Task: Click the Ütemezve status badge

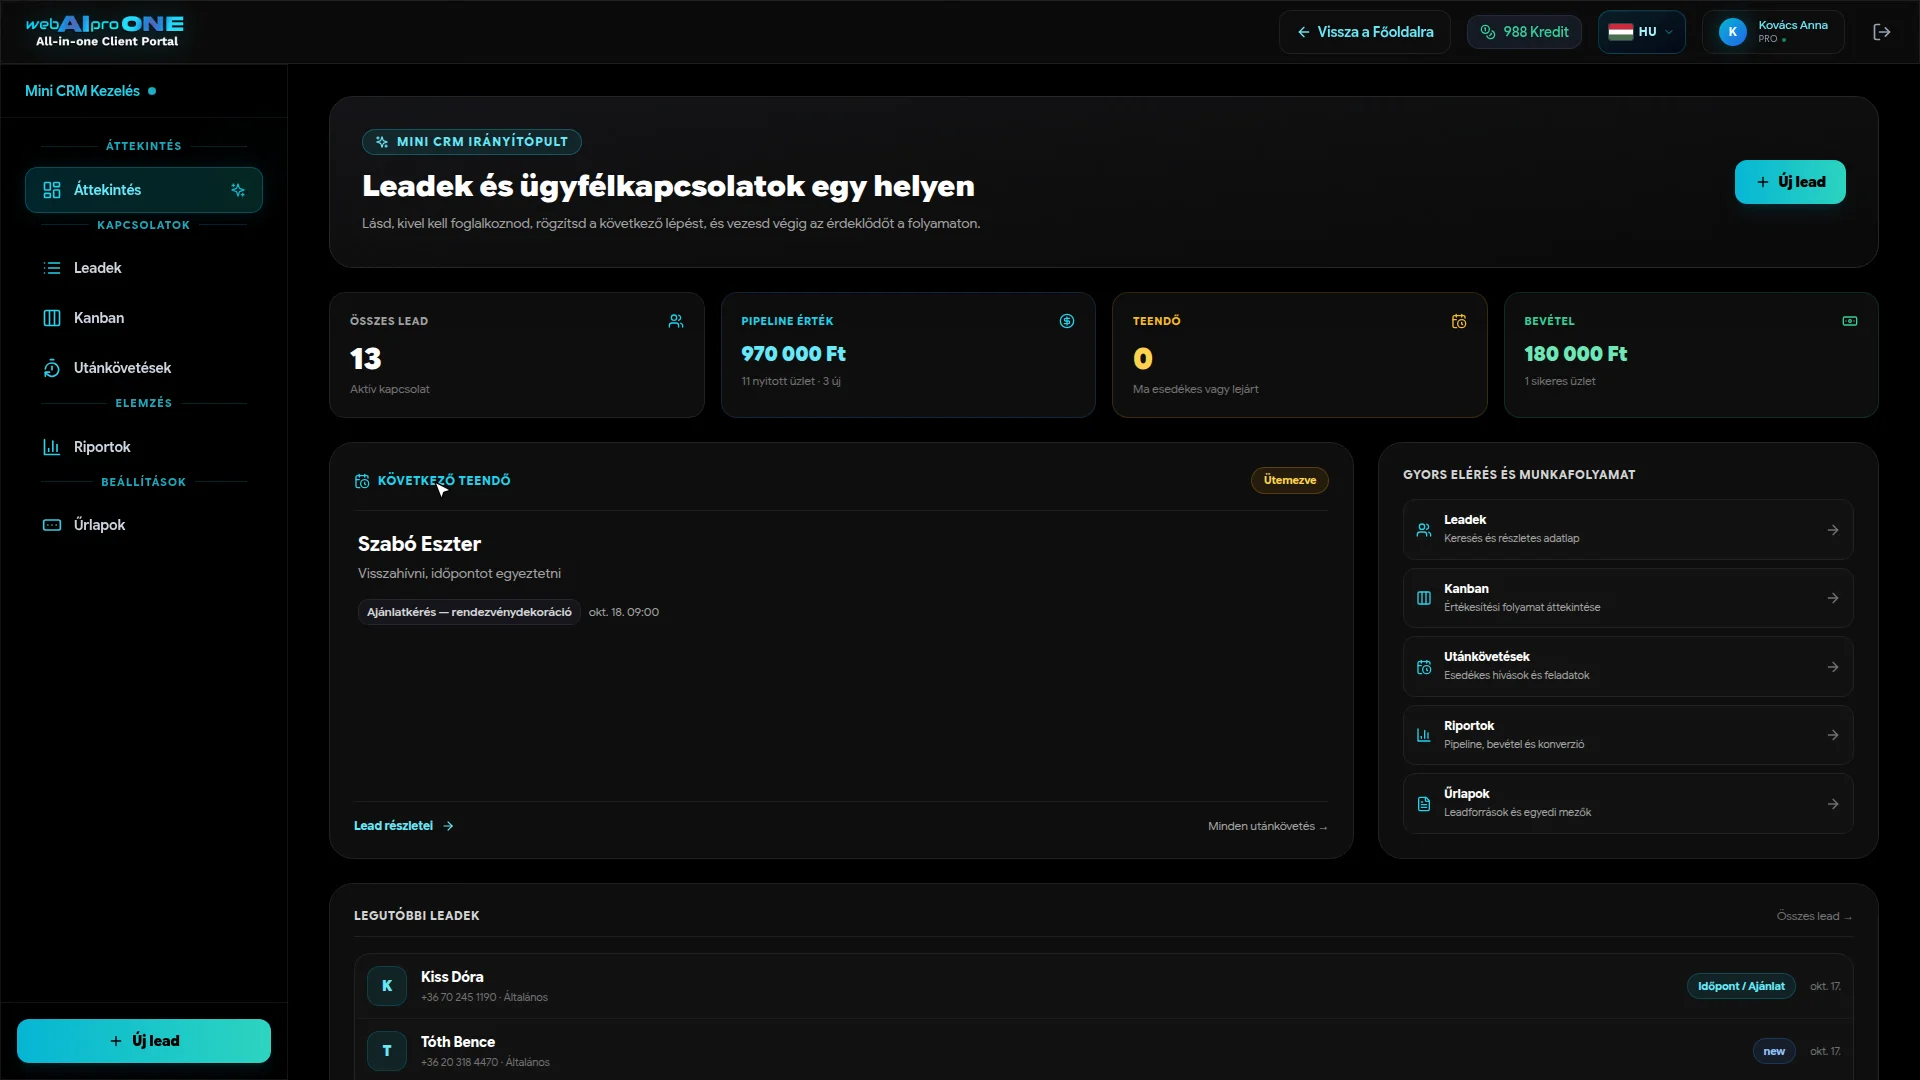Action: (1290, 480)
